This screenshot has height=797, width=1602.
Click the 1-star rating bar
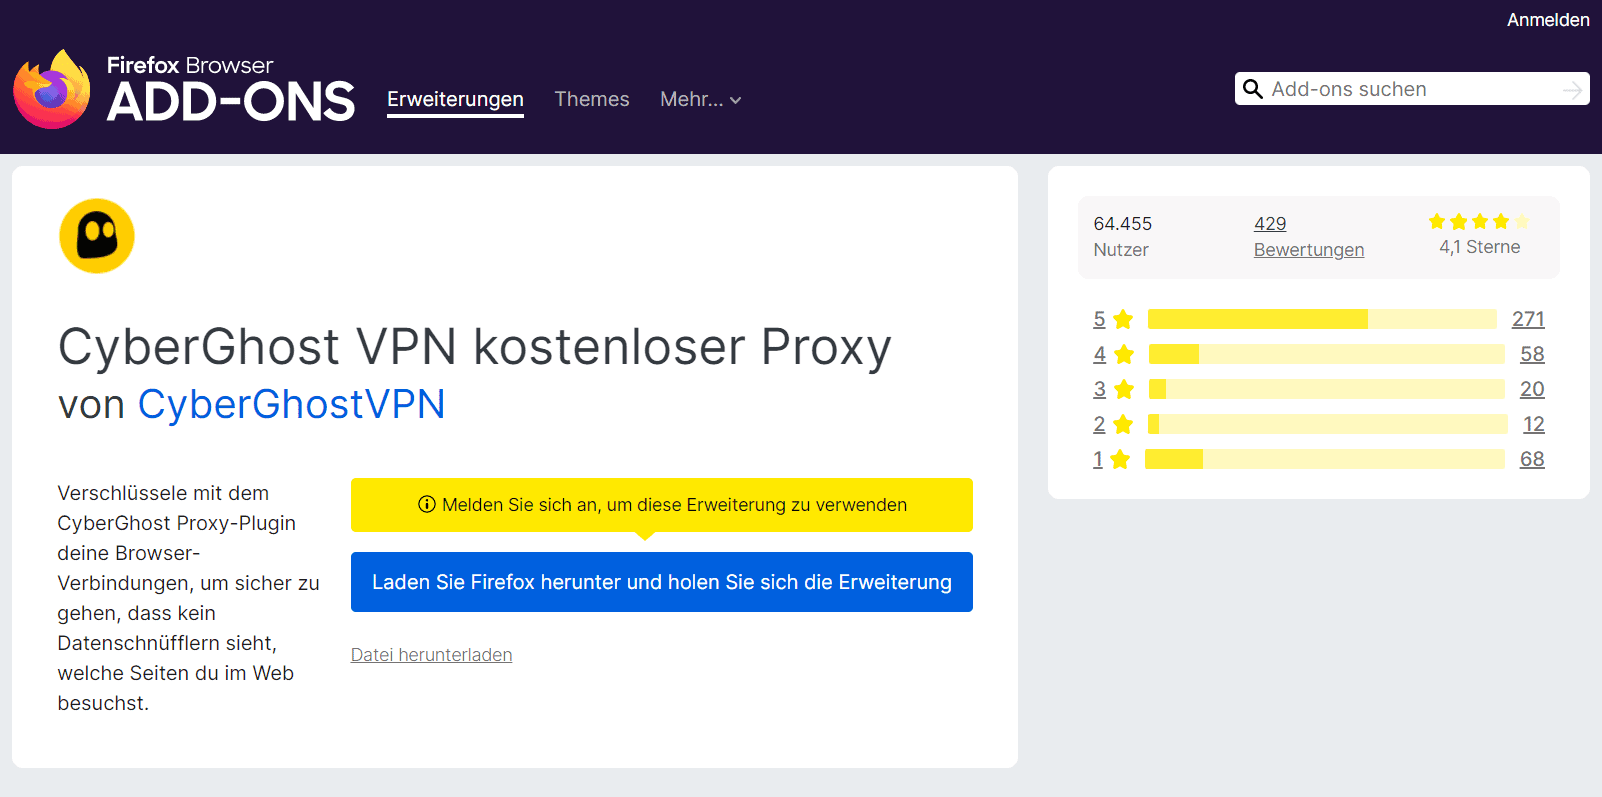point(1325,459)
